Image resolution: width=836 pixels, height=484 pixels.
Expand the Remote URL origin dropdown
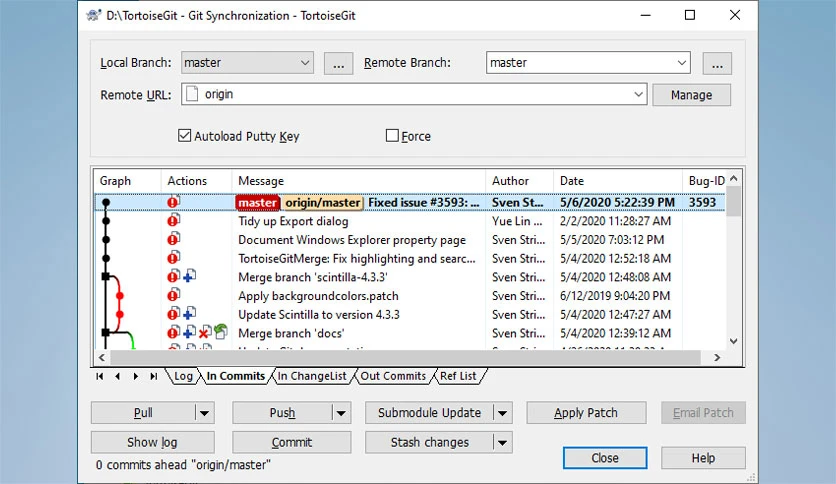[x=638, y=94]
